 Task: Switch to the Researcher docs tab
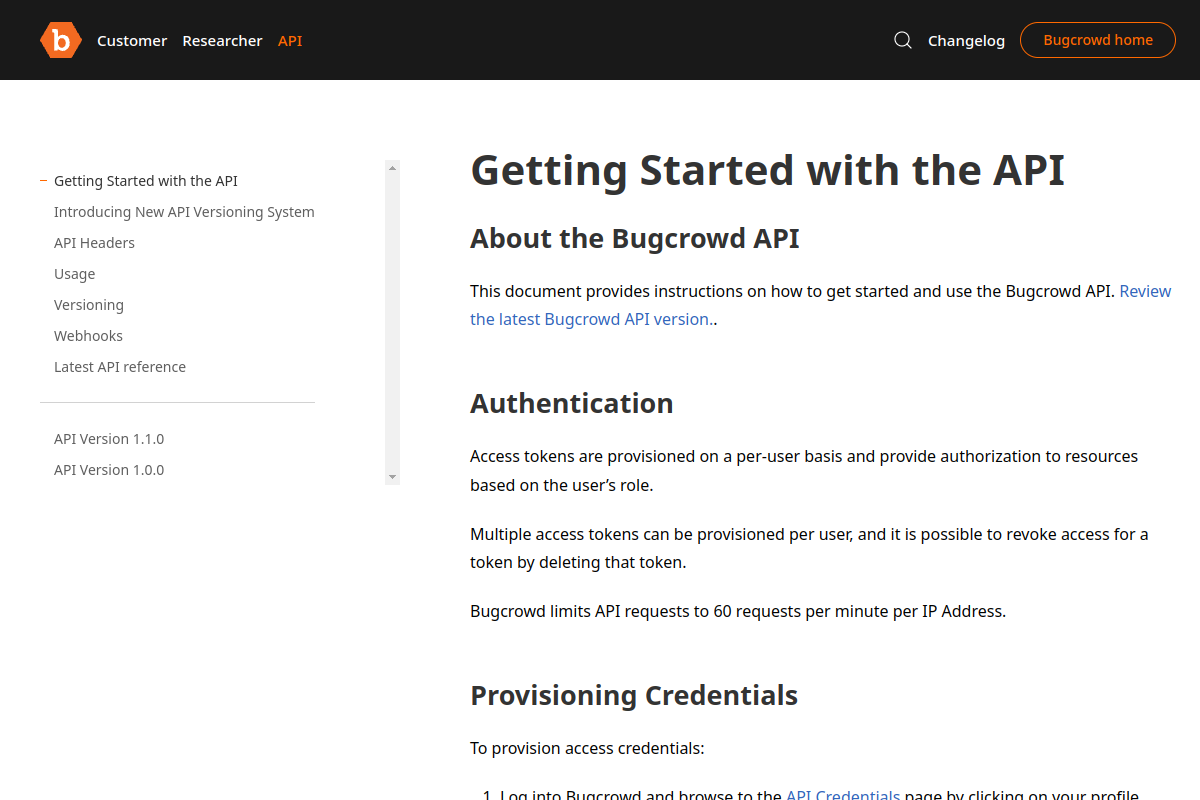[x=222, y=41]
